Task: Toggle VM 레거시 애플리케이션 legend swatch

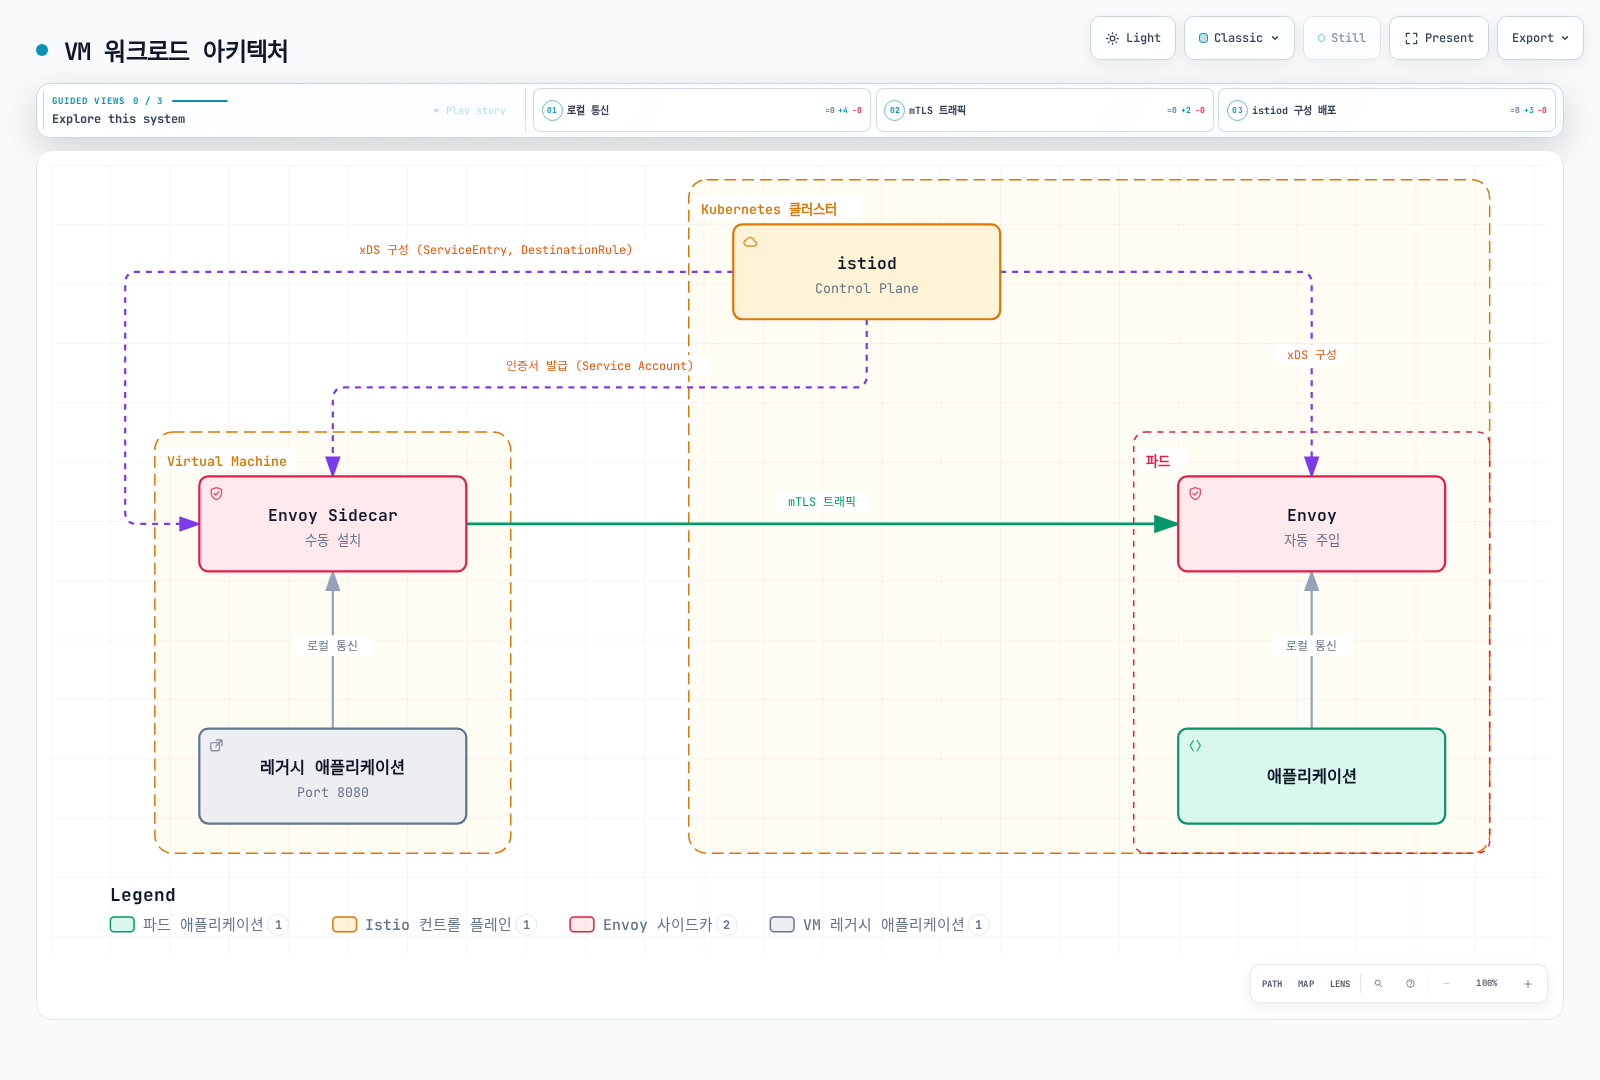Action: (782, 925)
